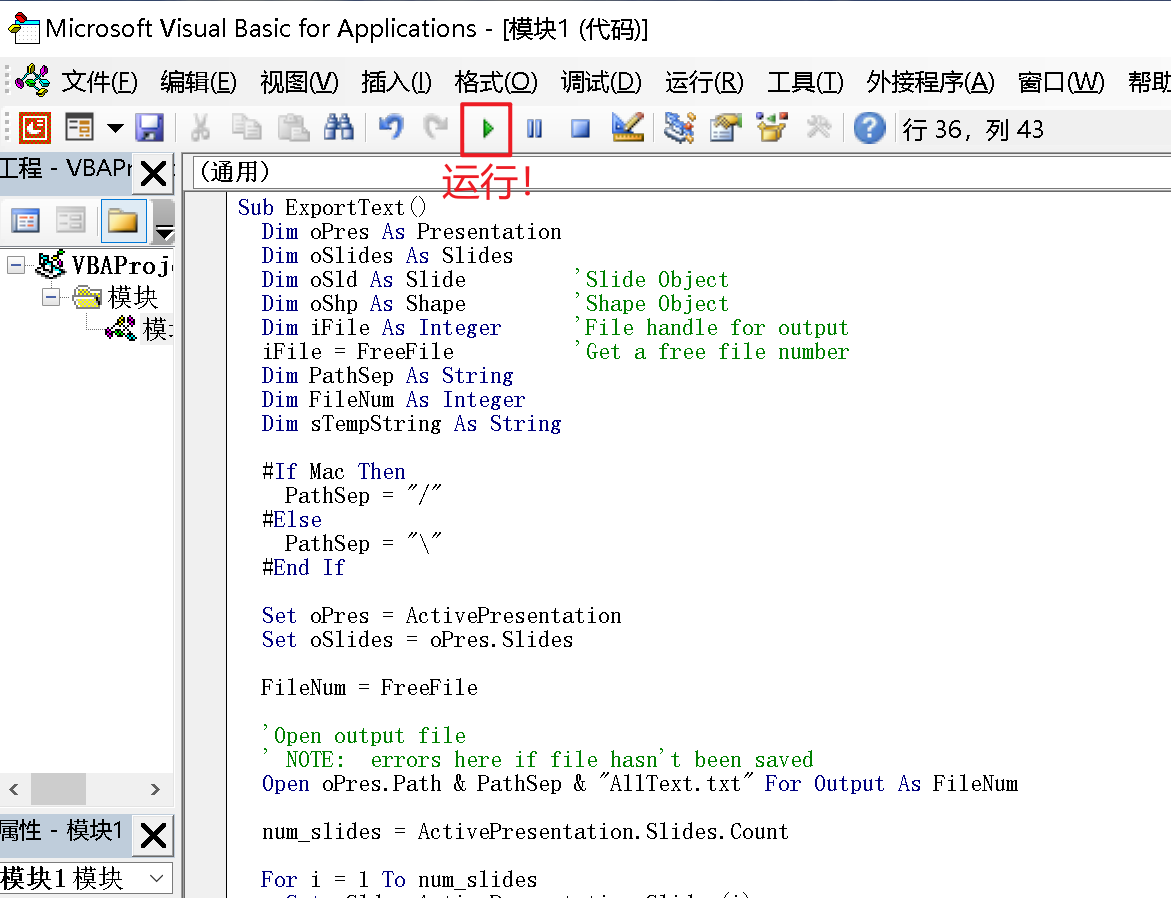Collapse the 模块 folder node

click(51, 297)
